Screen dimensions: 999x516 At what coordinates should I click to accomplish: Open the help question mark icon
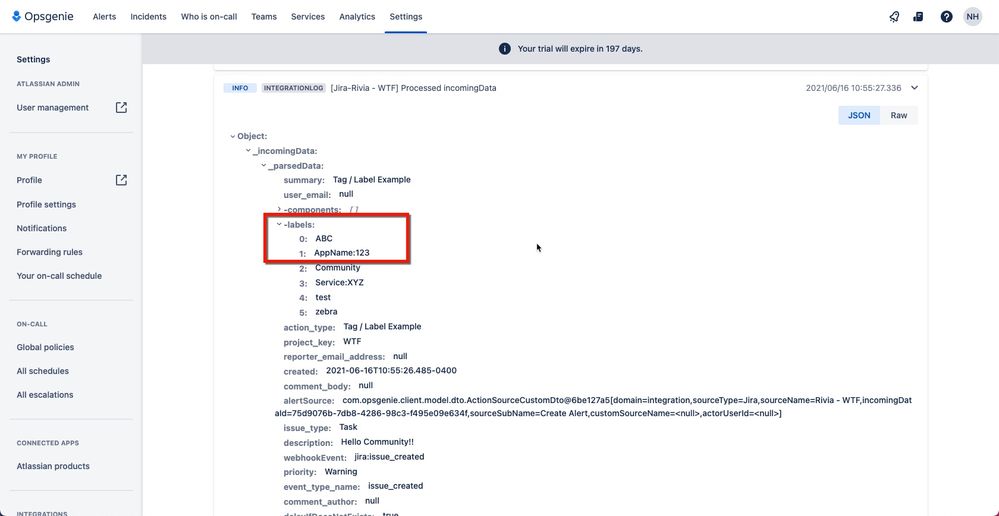point(946,17)
